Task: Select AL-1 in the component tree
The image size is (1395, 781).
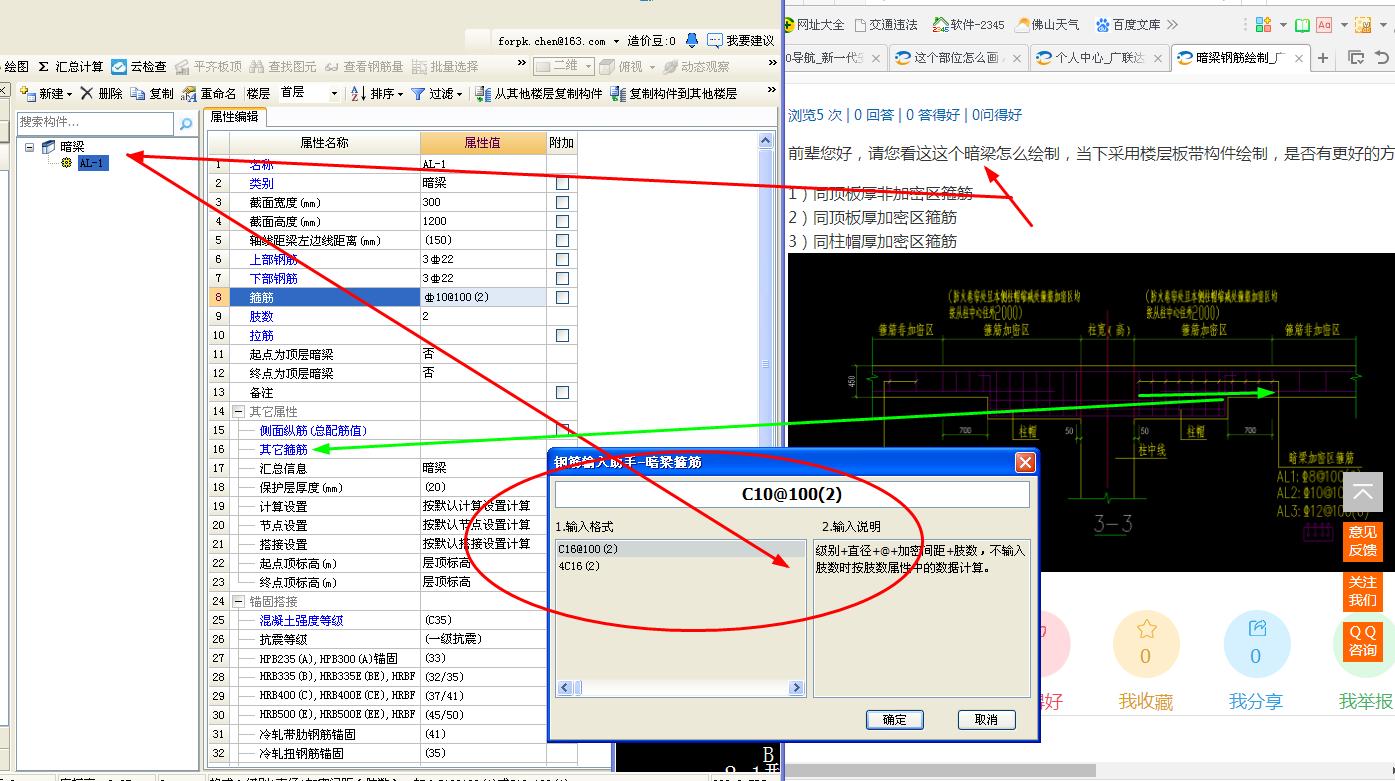Action: click(x=91, y=162)
